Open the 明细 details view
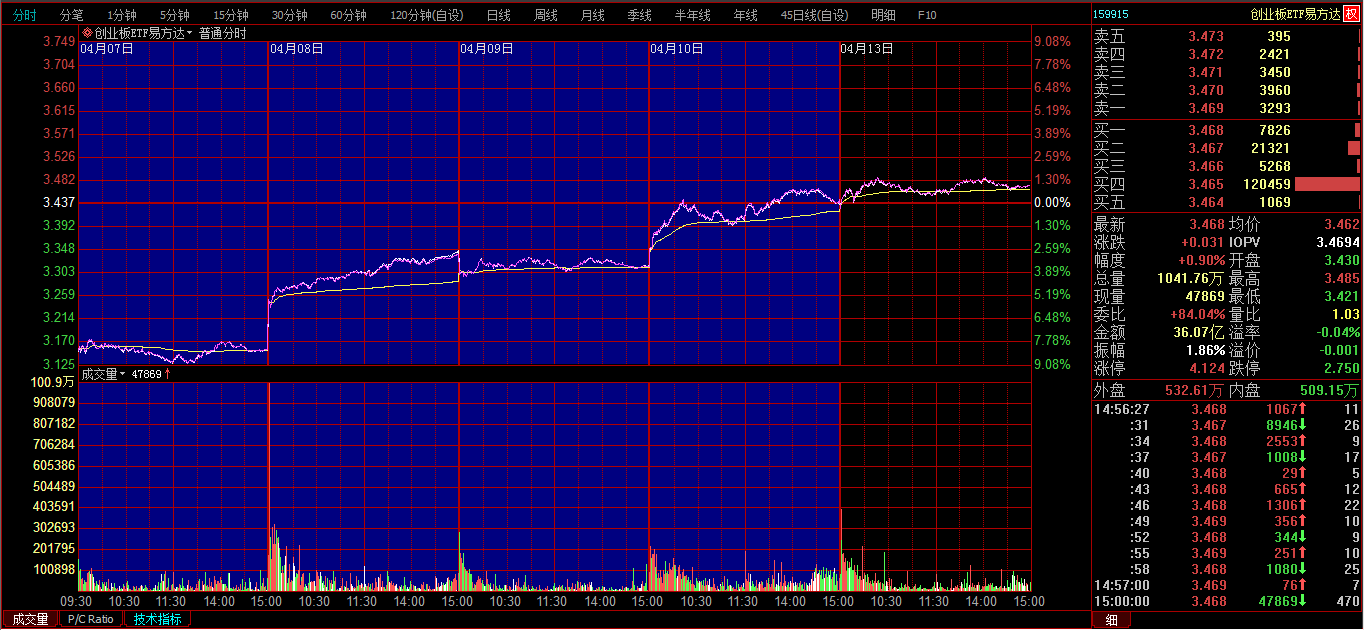 tap(883, 15)
